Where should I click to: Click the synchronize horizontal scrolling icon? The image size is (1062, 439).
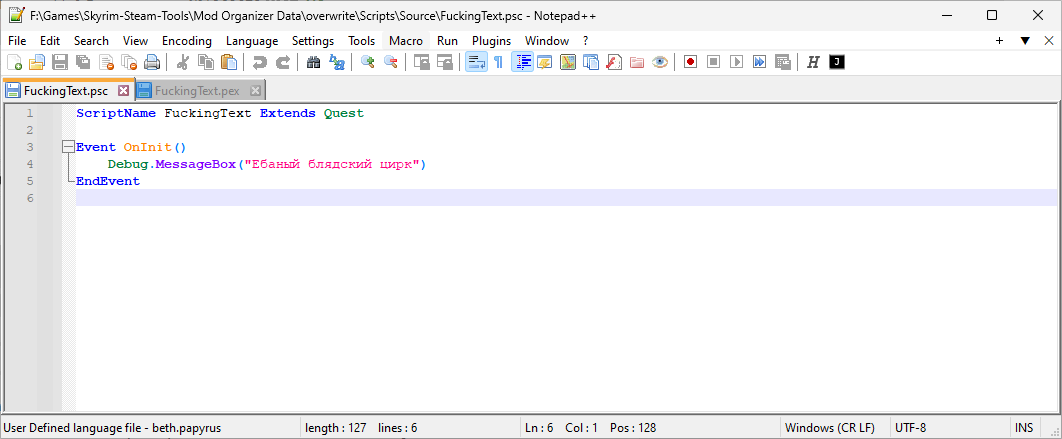pos(445,62)
